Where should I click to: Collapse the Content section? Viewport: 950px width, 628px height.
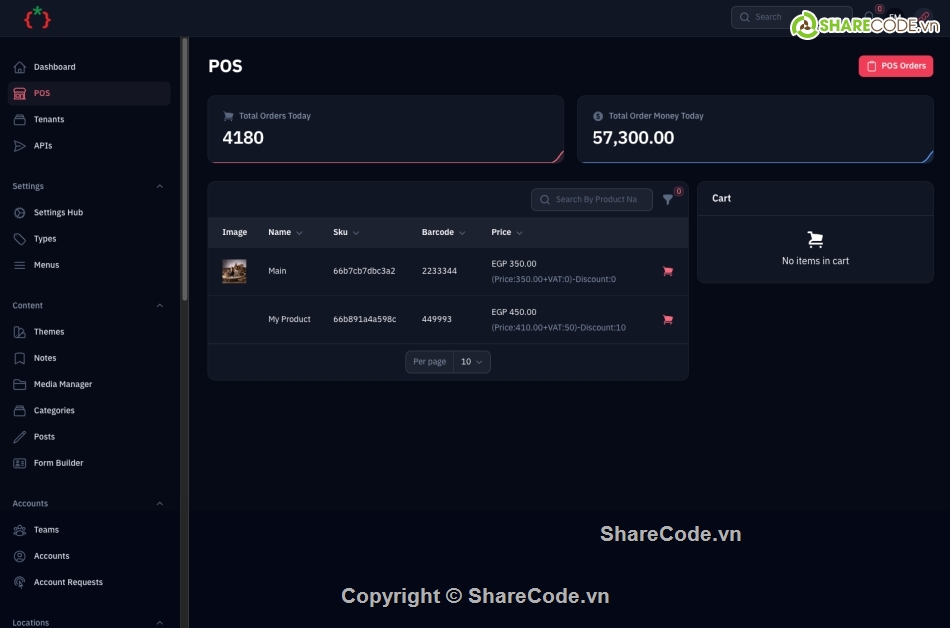[160, 305]
